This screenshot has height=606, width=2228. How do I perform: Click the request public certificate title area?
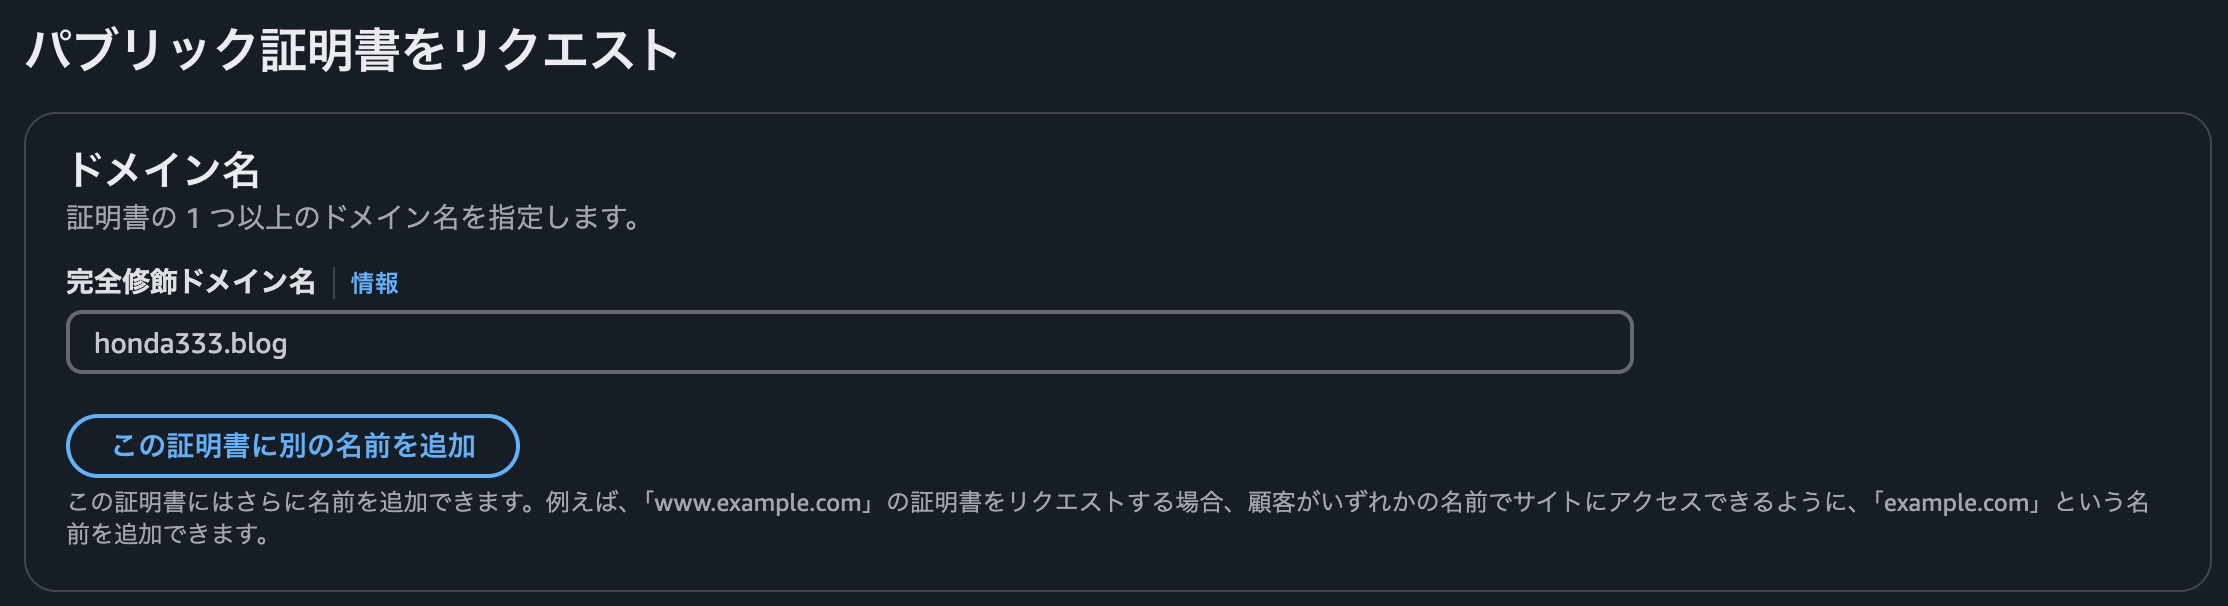352,44
